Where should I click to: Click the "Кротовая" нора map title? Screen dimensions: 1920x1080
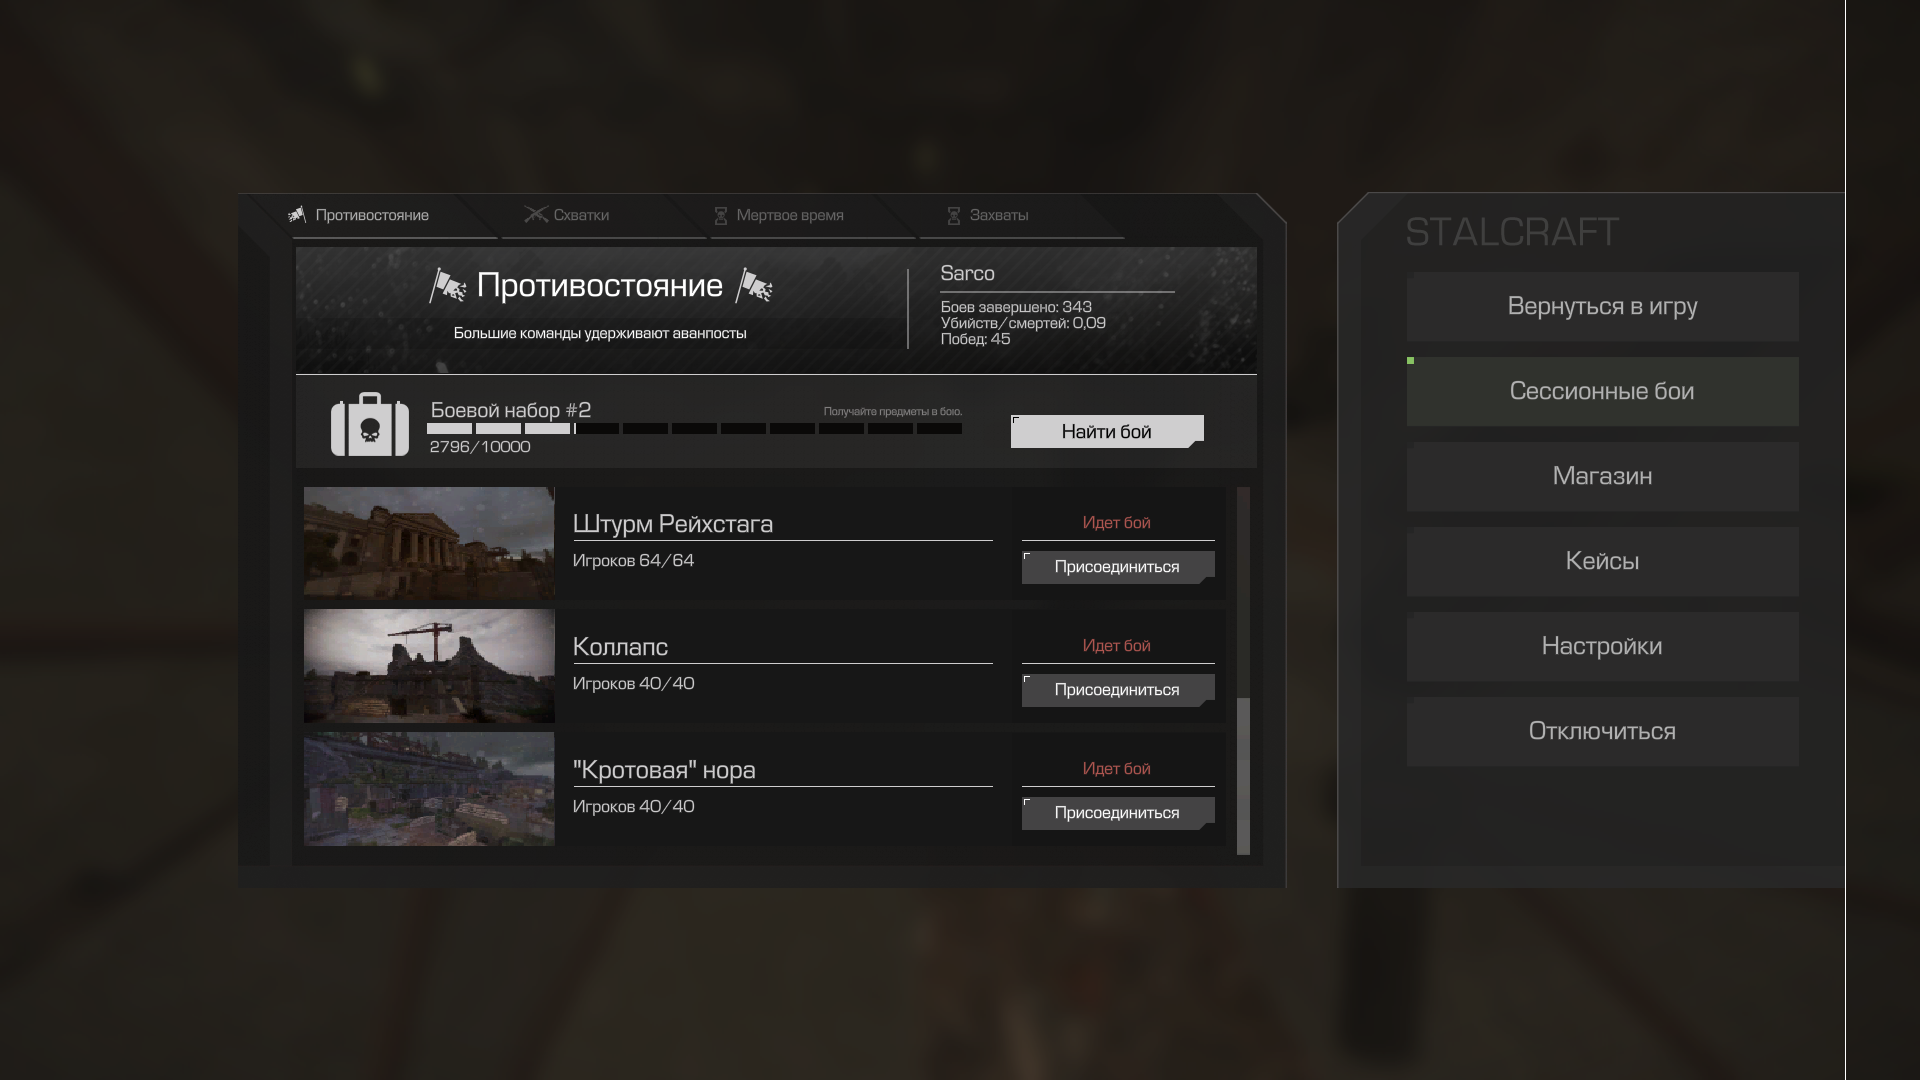pos(664,770)
